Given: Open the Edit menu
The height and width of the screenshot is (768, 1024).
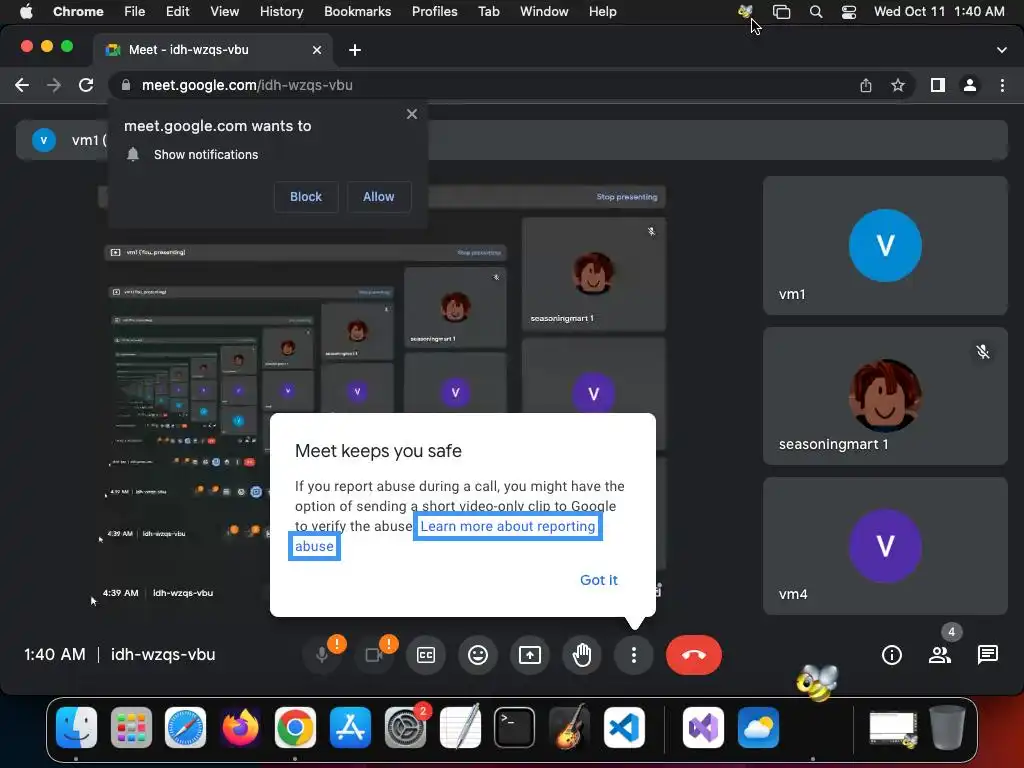Looking at the screenshot, I should [177, 12].
